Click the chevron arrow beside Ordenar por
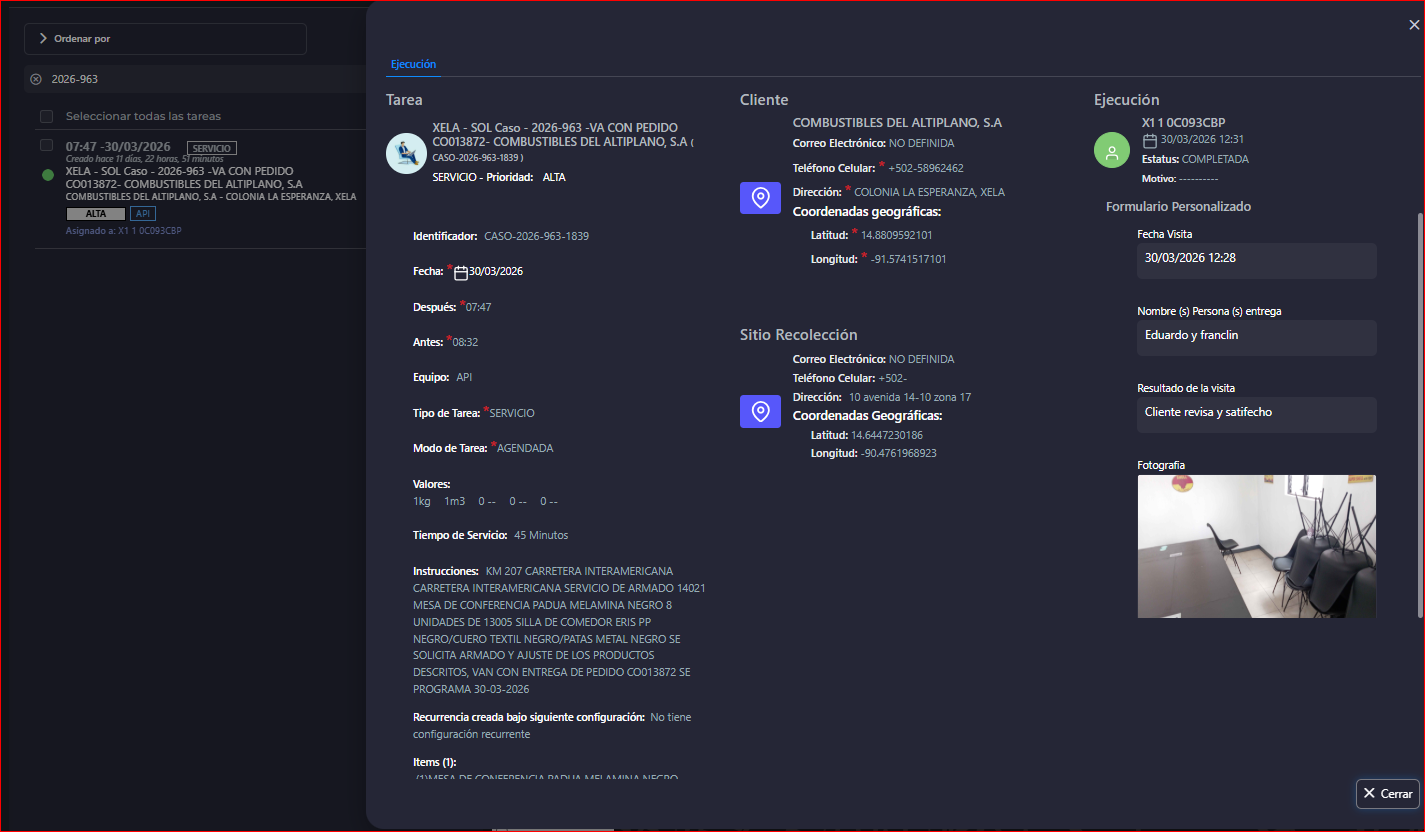 point(43,39)
